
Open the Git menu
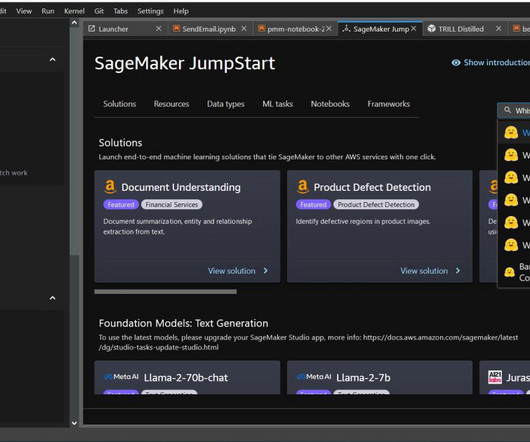(99, 11)
